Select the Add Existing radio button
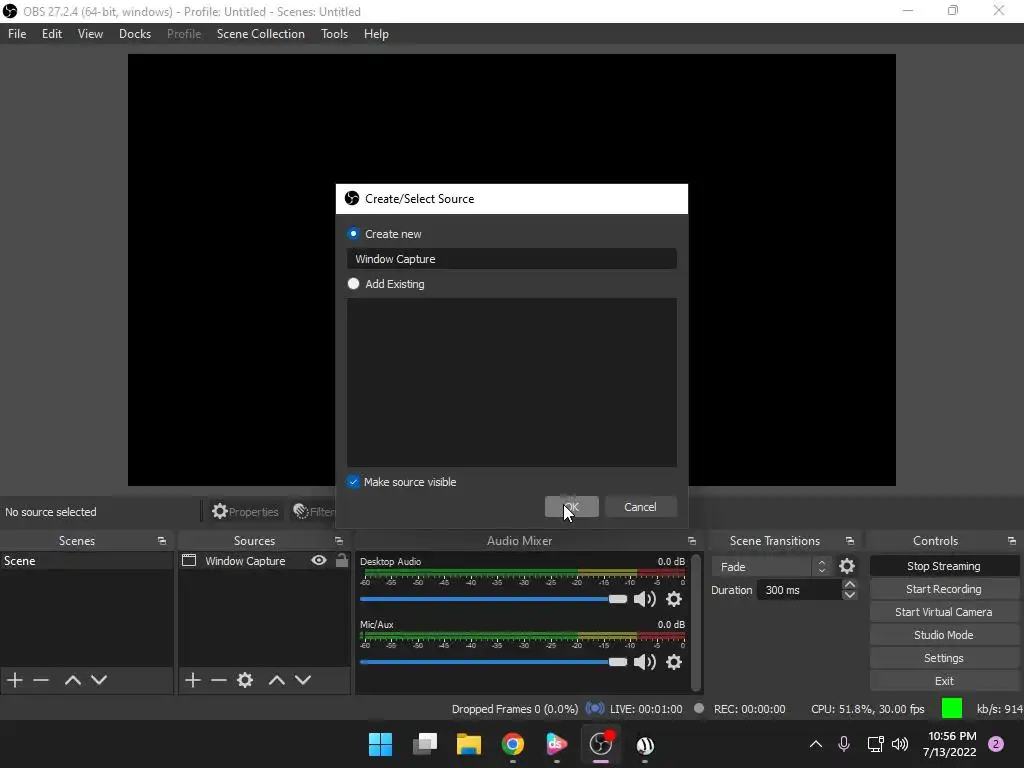Screen dimensions: 1024x768 coord(353,283)
